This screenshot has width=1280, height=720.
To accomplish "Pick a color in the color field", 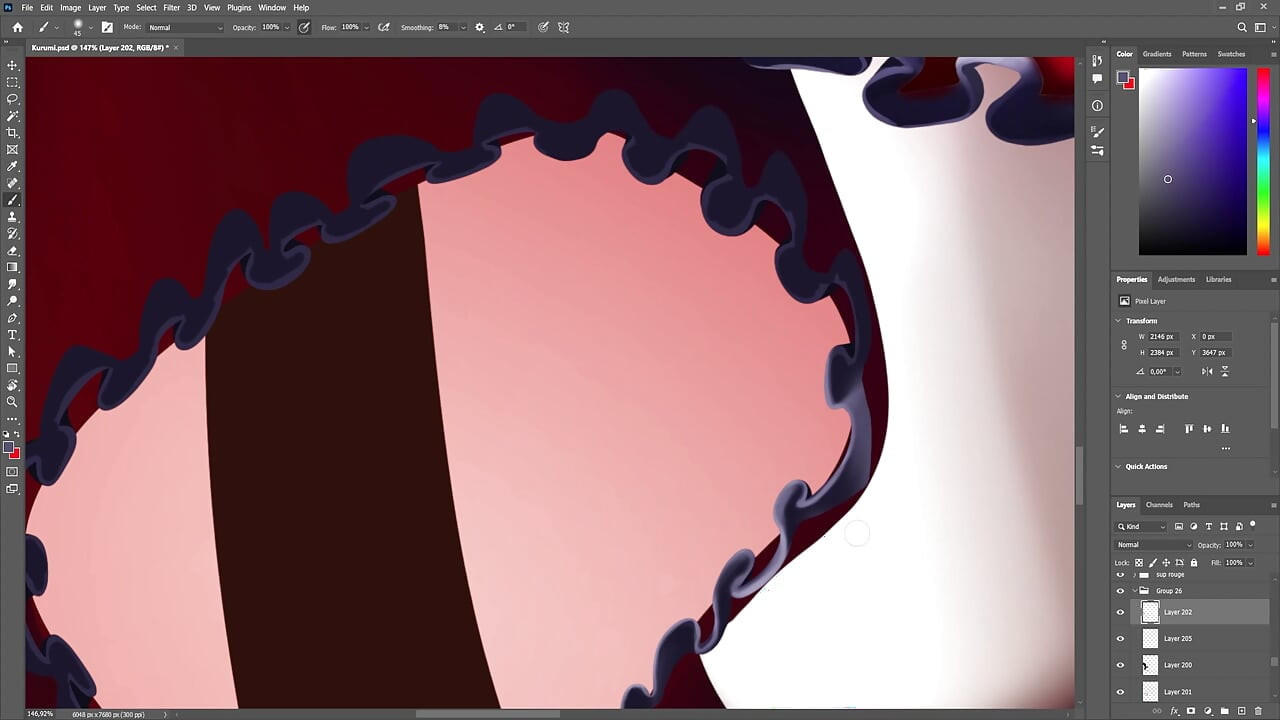I will (1193, 161).
